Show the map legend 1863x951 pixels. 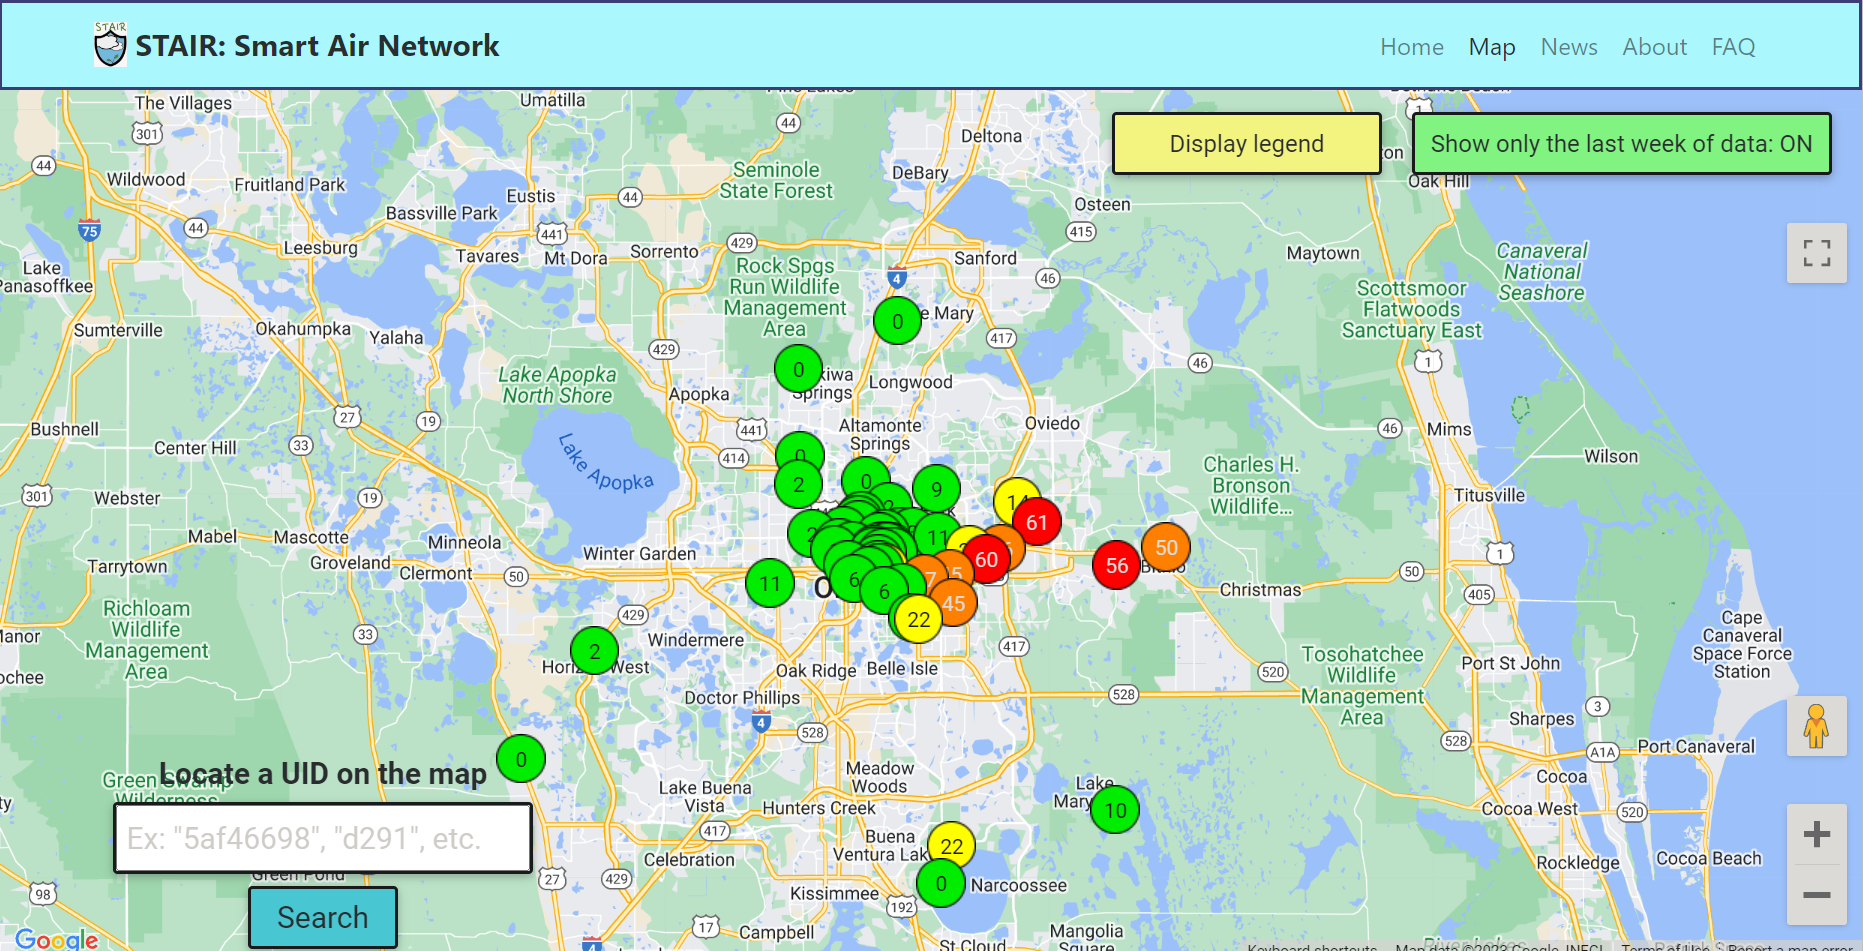(x=1246, y=144)
